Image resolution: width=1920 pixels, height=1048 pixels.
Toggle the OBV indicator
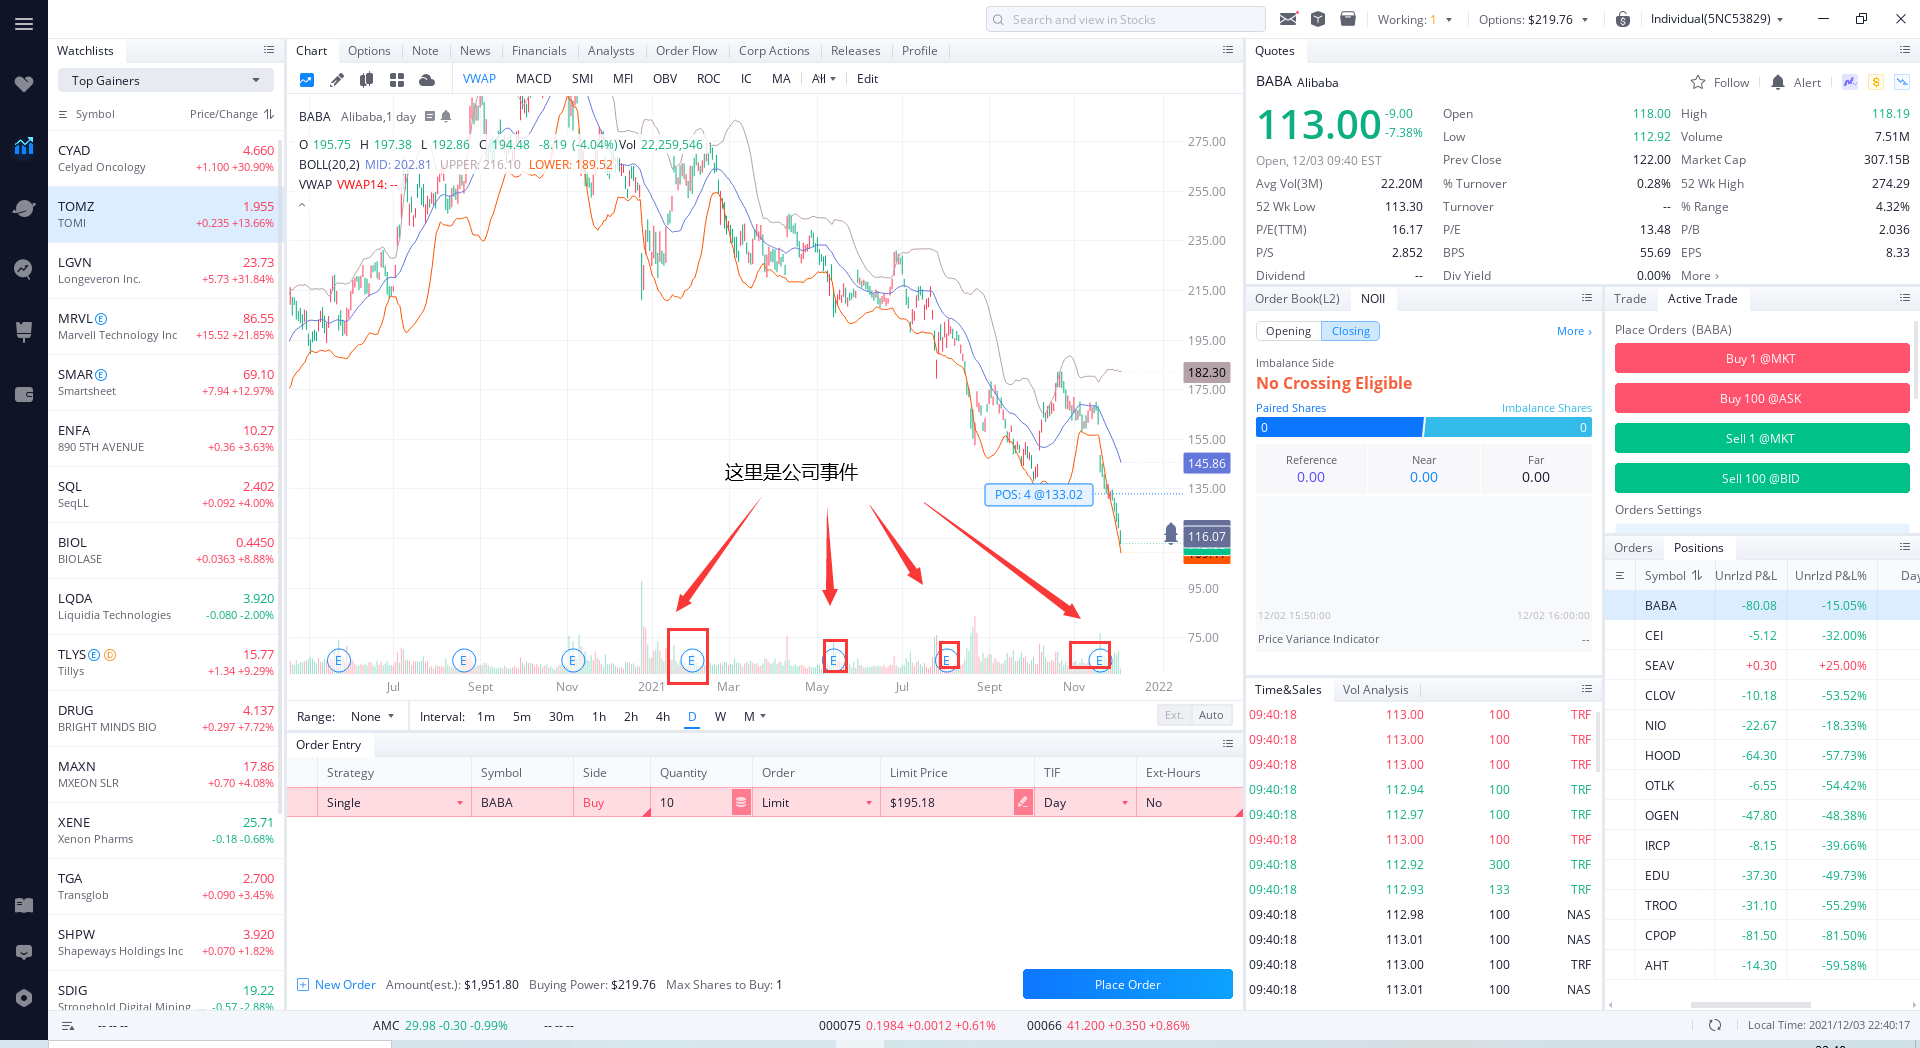coord(665,79)
